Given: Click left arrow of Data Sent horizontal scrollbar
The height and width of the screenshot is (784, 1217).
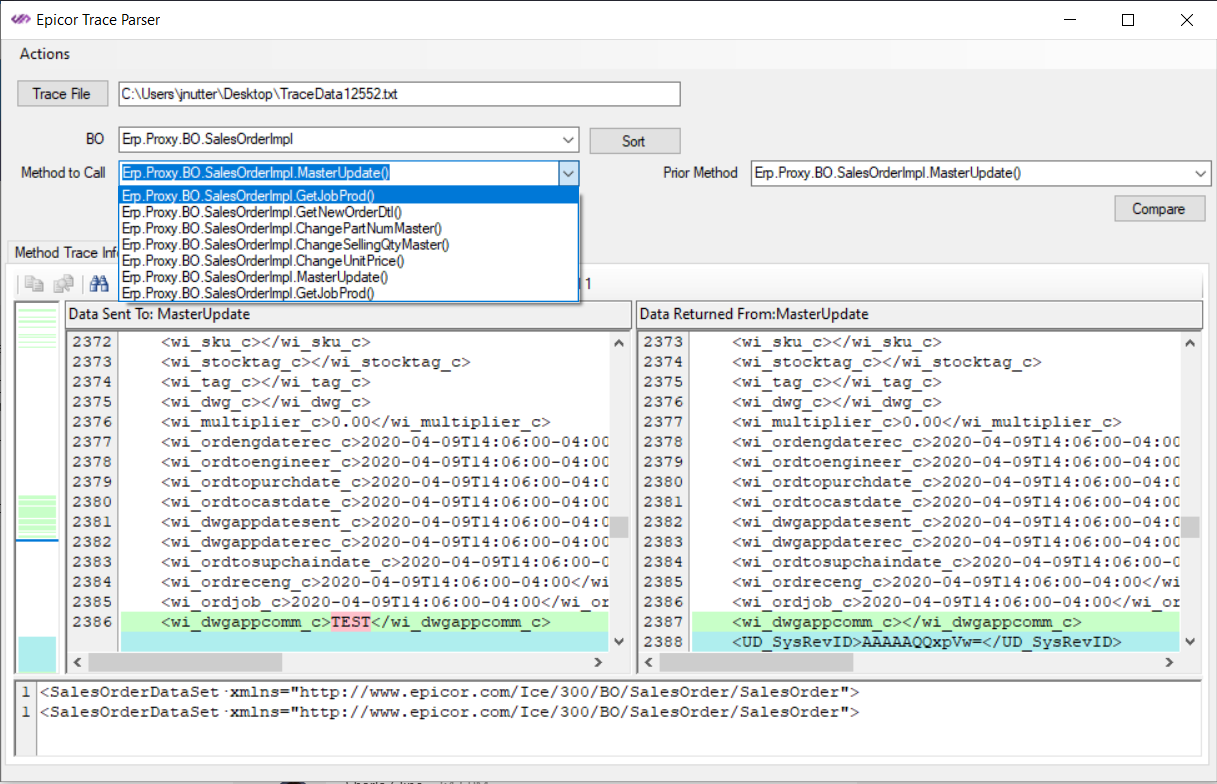Looking at the screenshot, I should pos(77,662).
